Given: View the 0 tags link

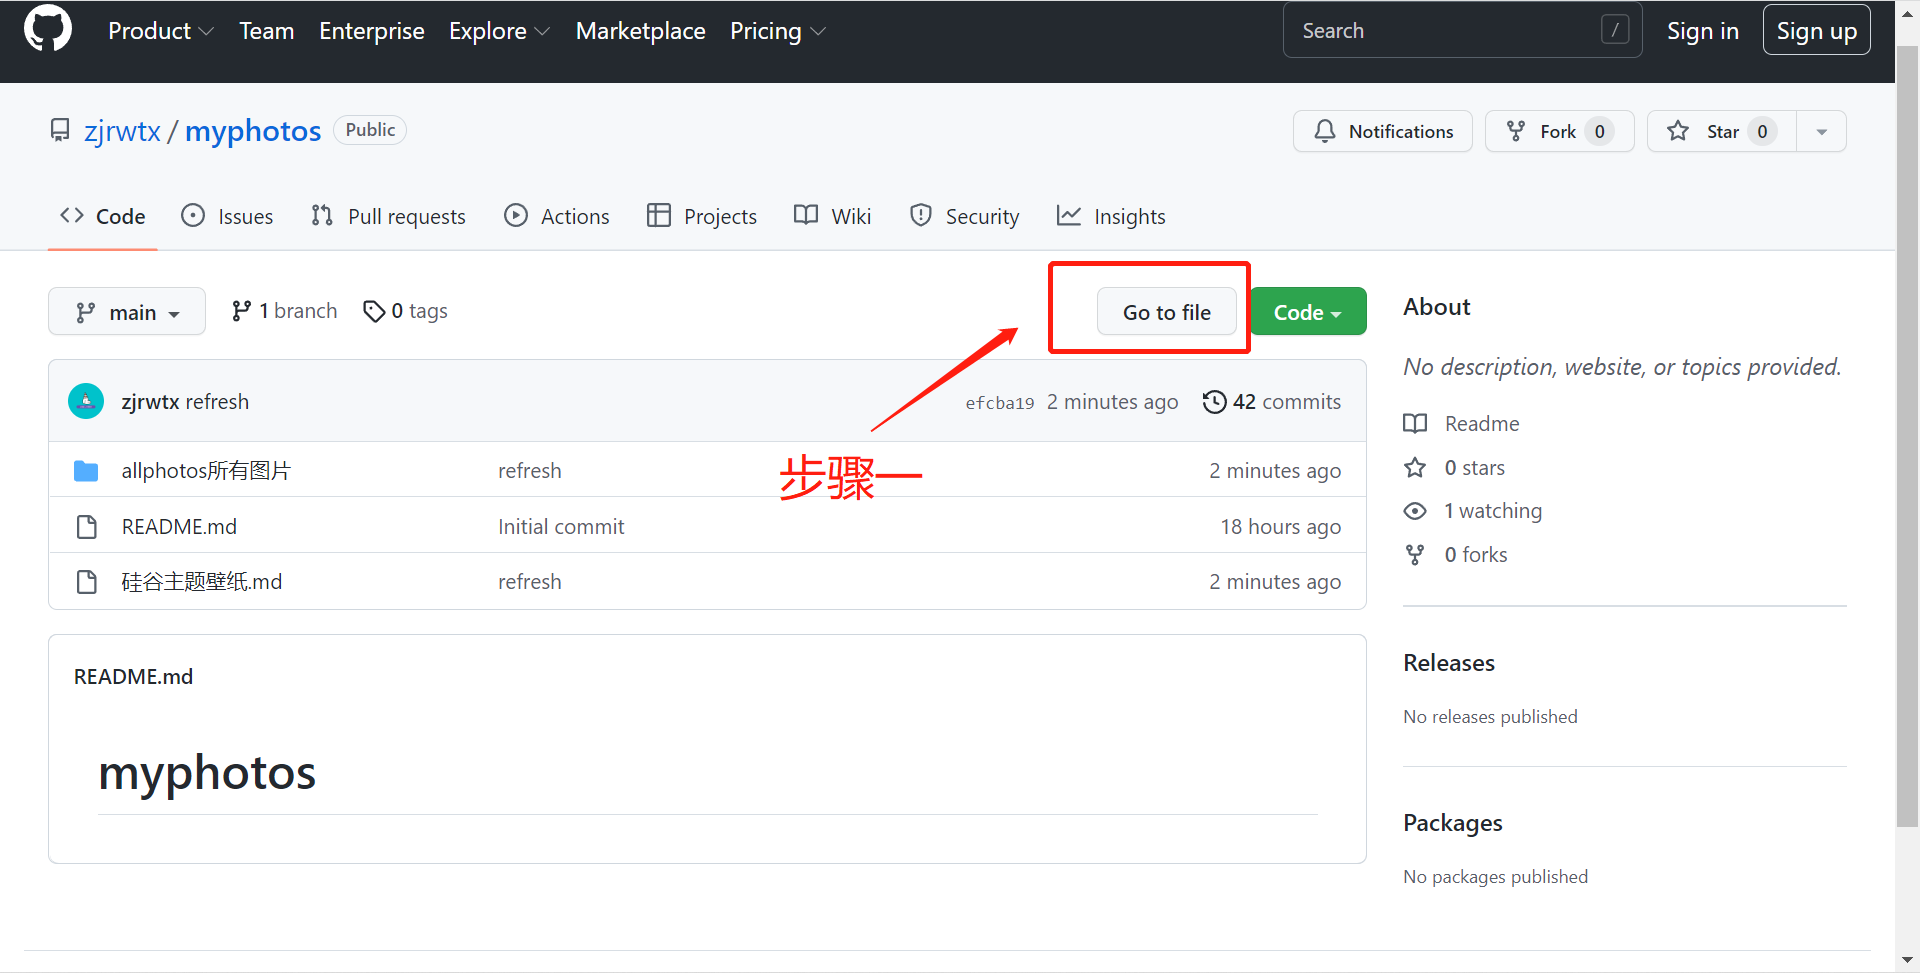Looking at the screenshot, I should pos(406,311).
